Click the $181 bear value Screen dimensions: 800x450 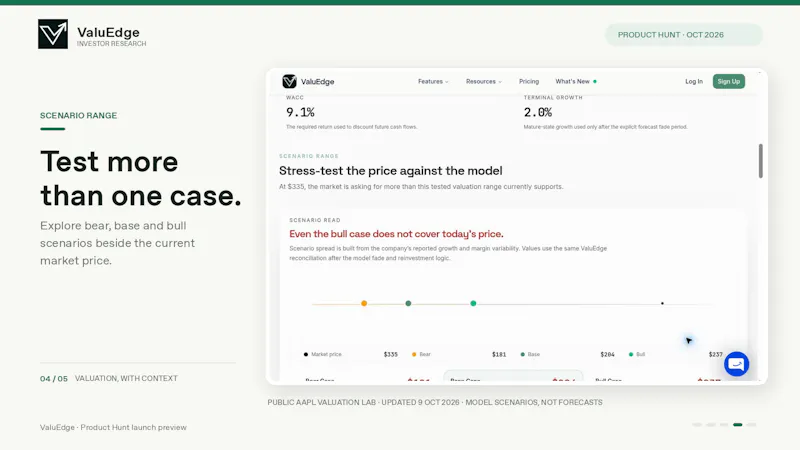(499, 354)
